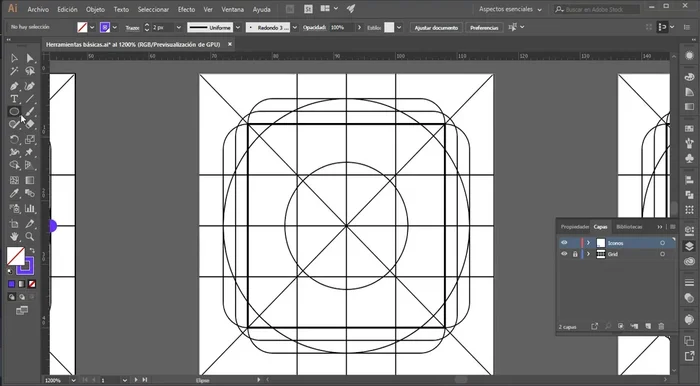Choose the Magic Wand tool
The height and width of the screenshot is (386, 700).
click(x=14, y=71)
